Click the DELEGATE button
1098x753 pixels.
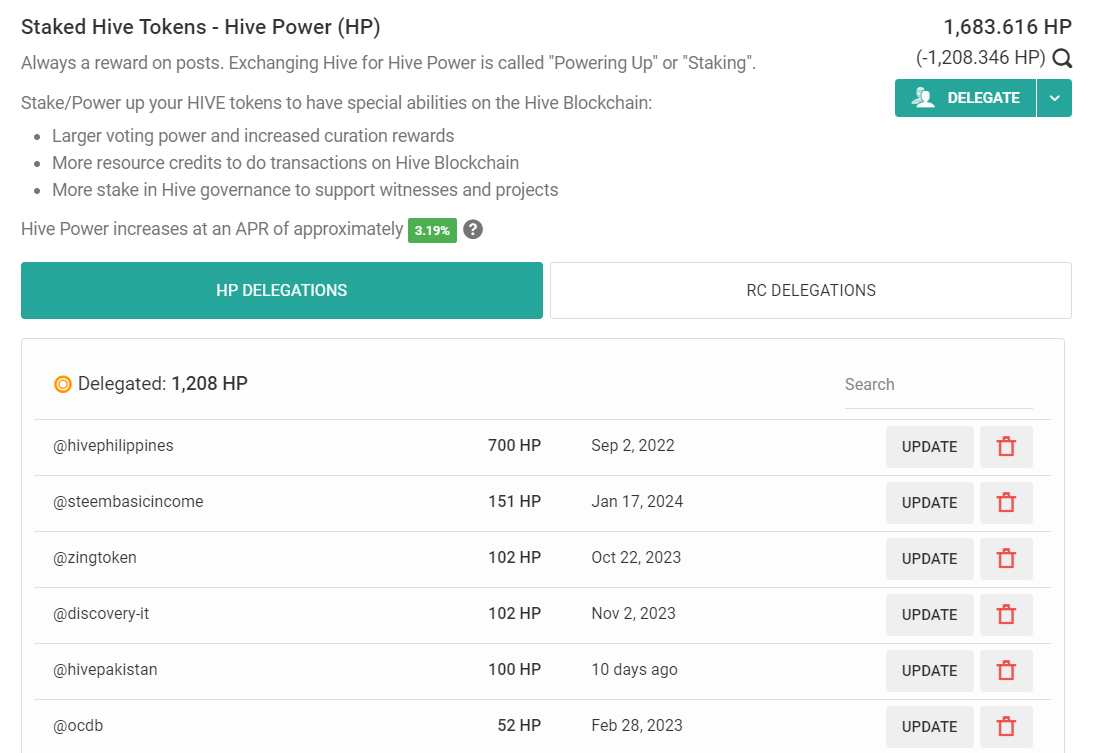point(965,98)
